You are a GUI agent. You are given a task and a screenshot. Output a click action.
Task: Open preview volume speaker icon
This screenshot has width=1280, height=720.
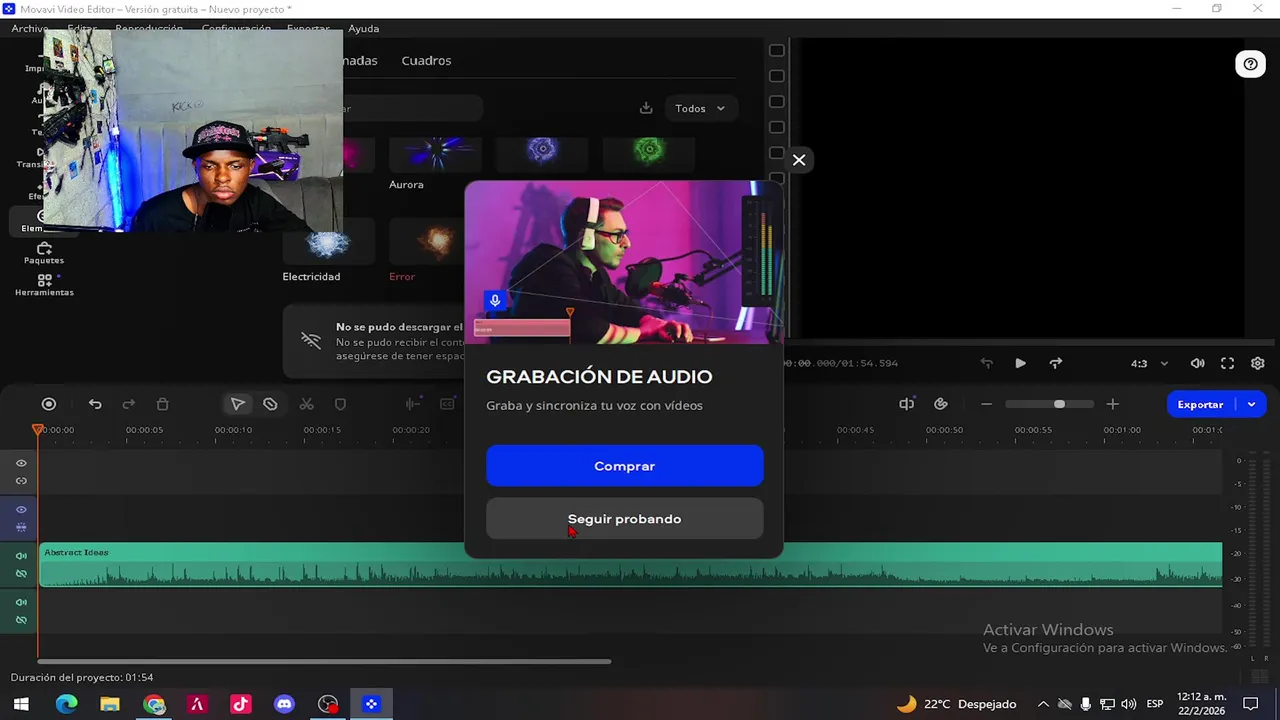point(1197,363)
